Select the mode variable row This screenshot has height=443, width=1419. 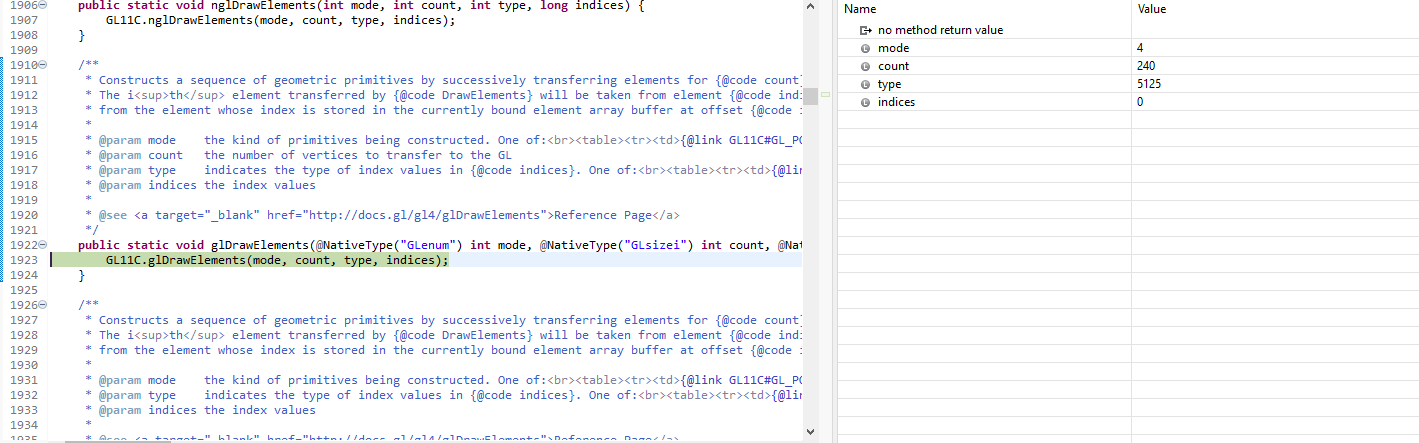pos(1128,48)
